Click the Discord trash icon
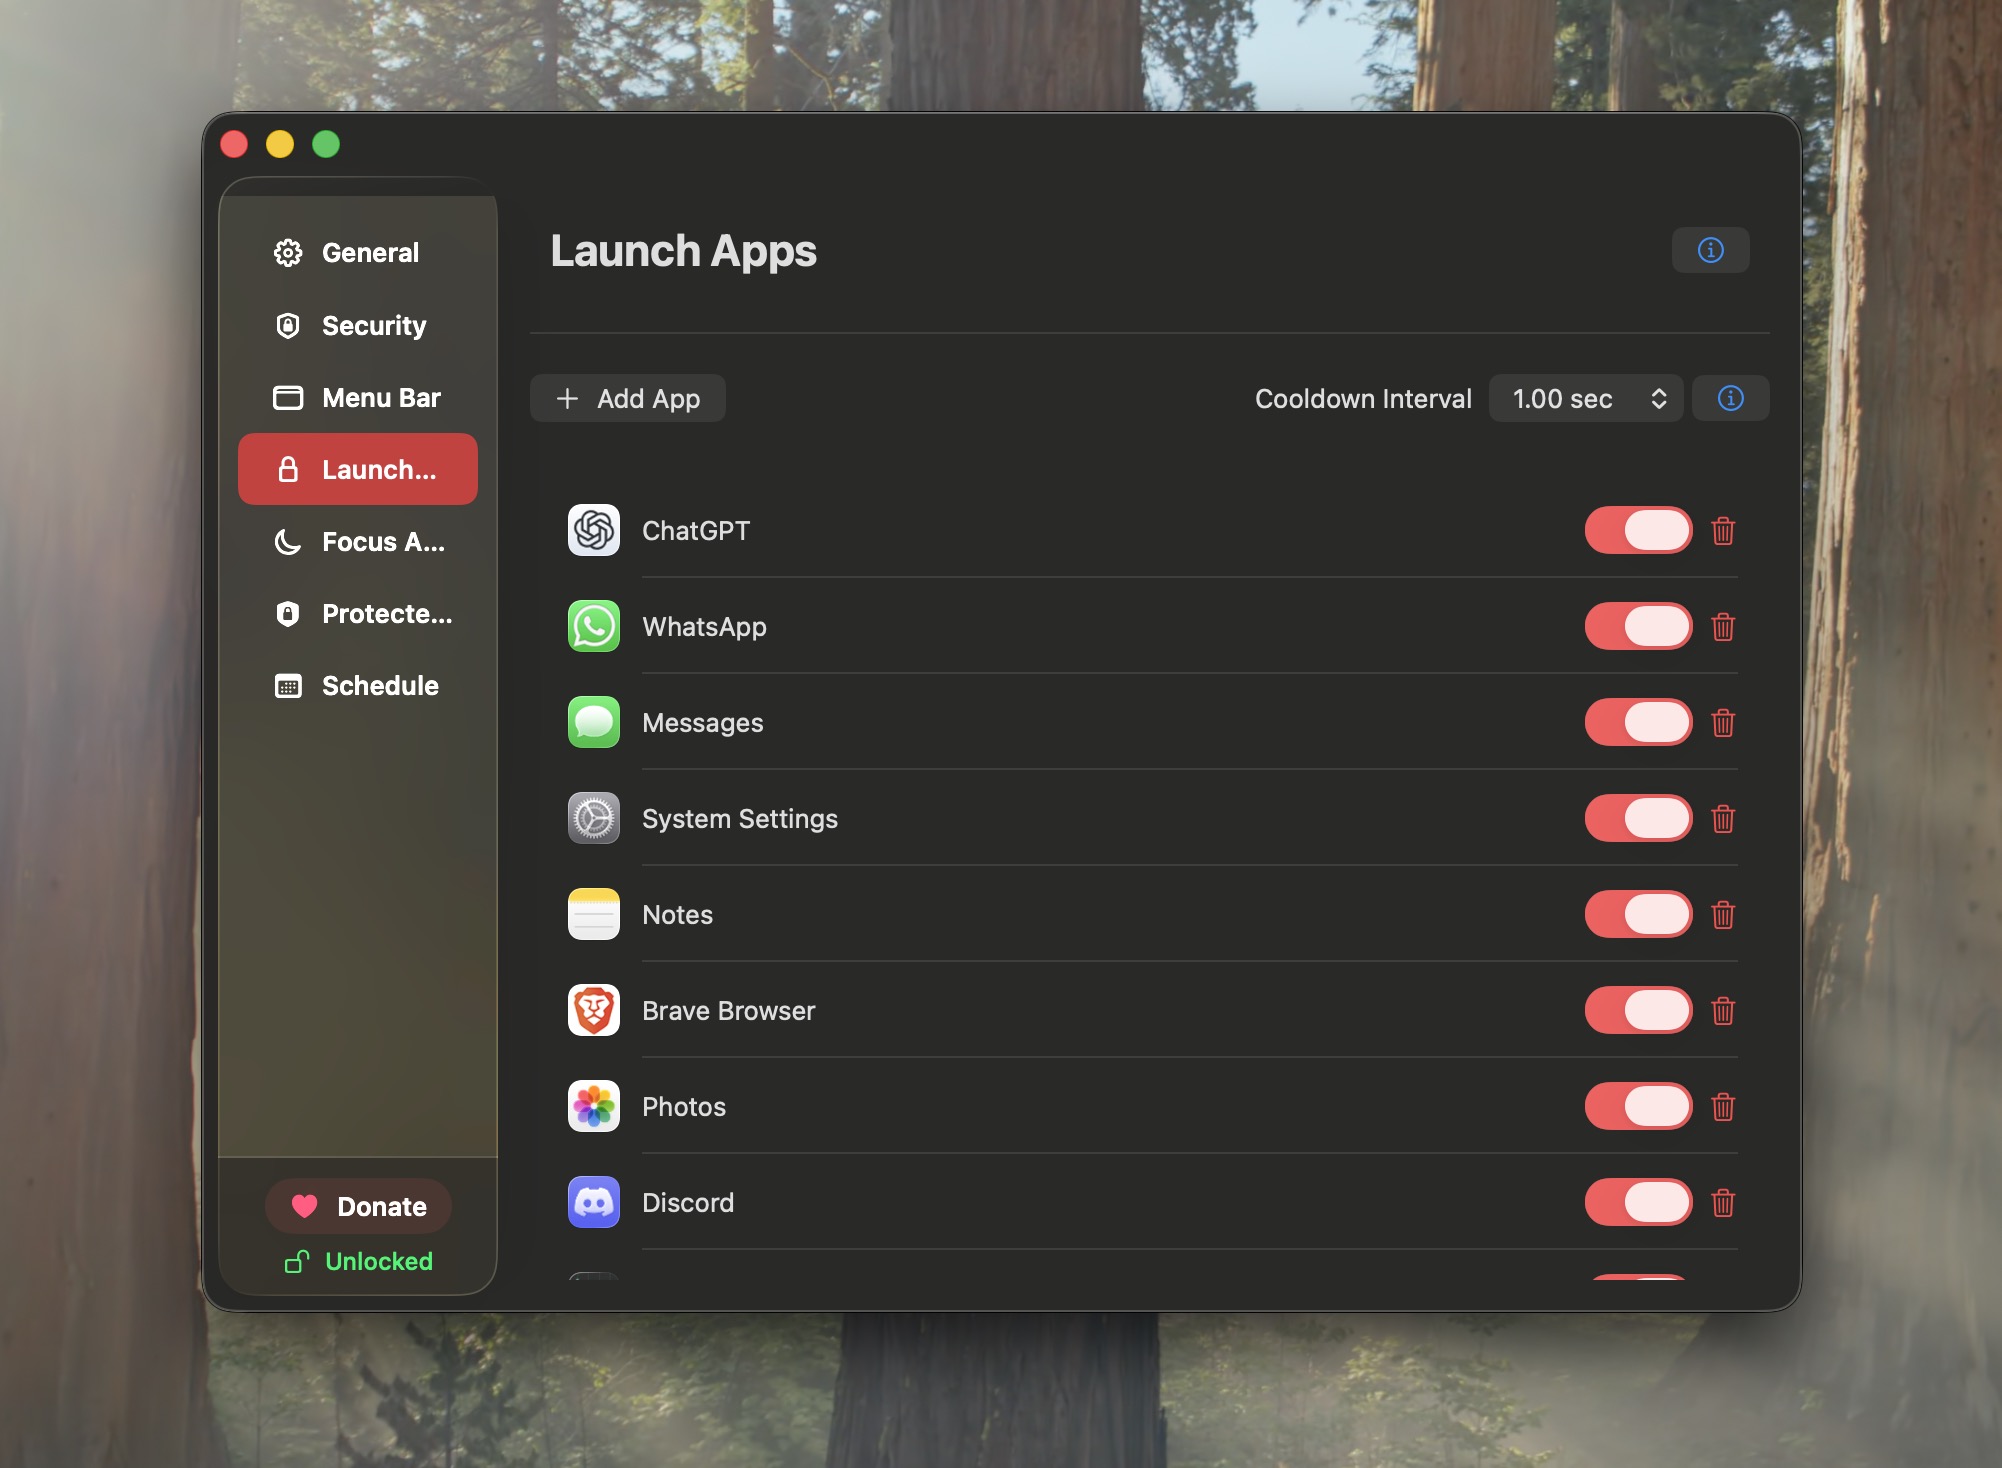 click(x=1722, y=1203)
